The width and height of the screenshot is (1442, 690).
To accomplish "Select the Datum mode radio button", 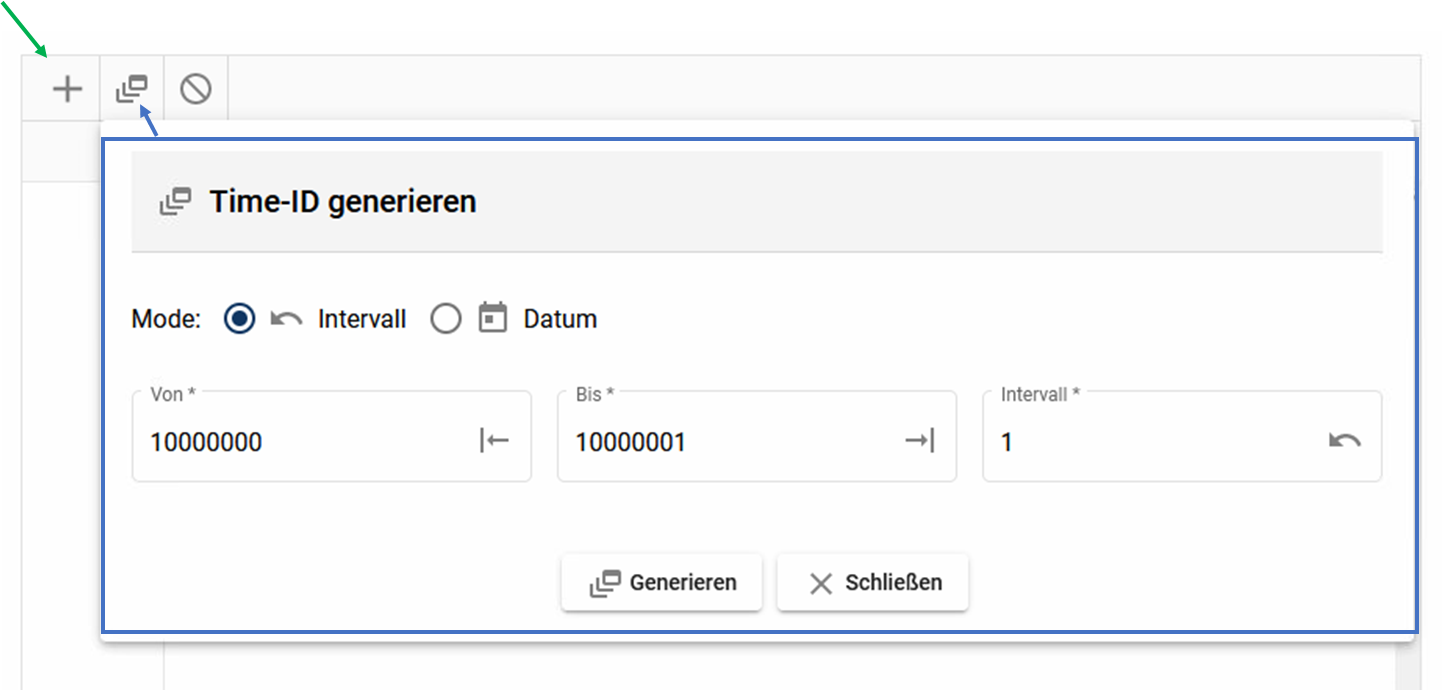I will (445, 319).
